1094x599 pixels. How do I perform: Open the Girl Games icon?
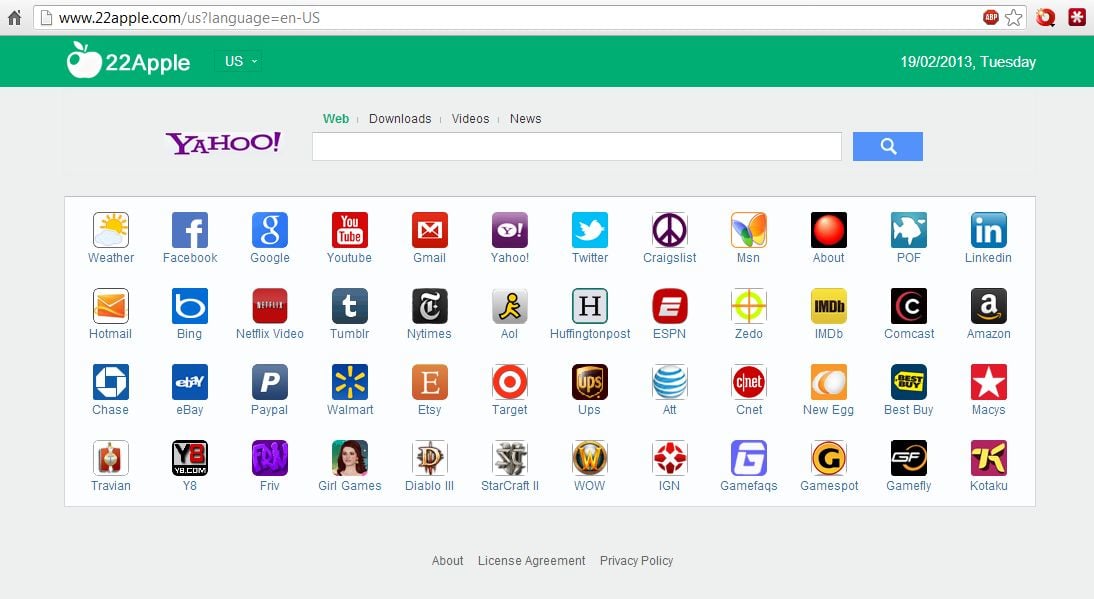point(350,458)
